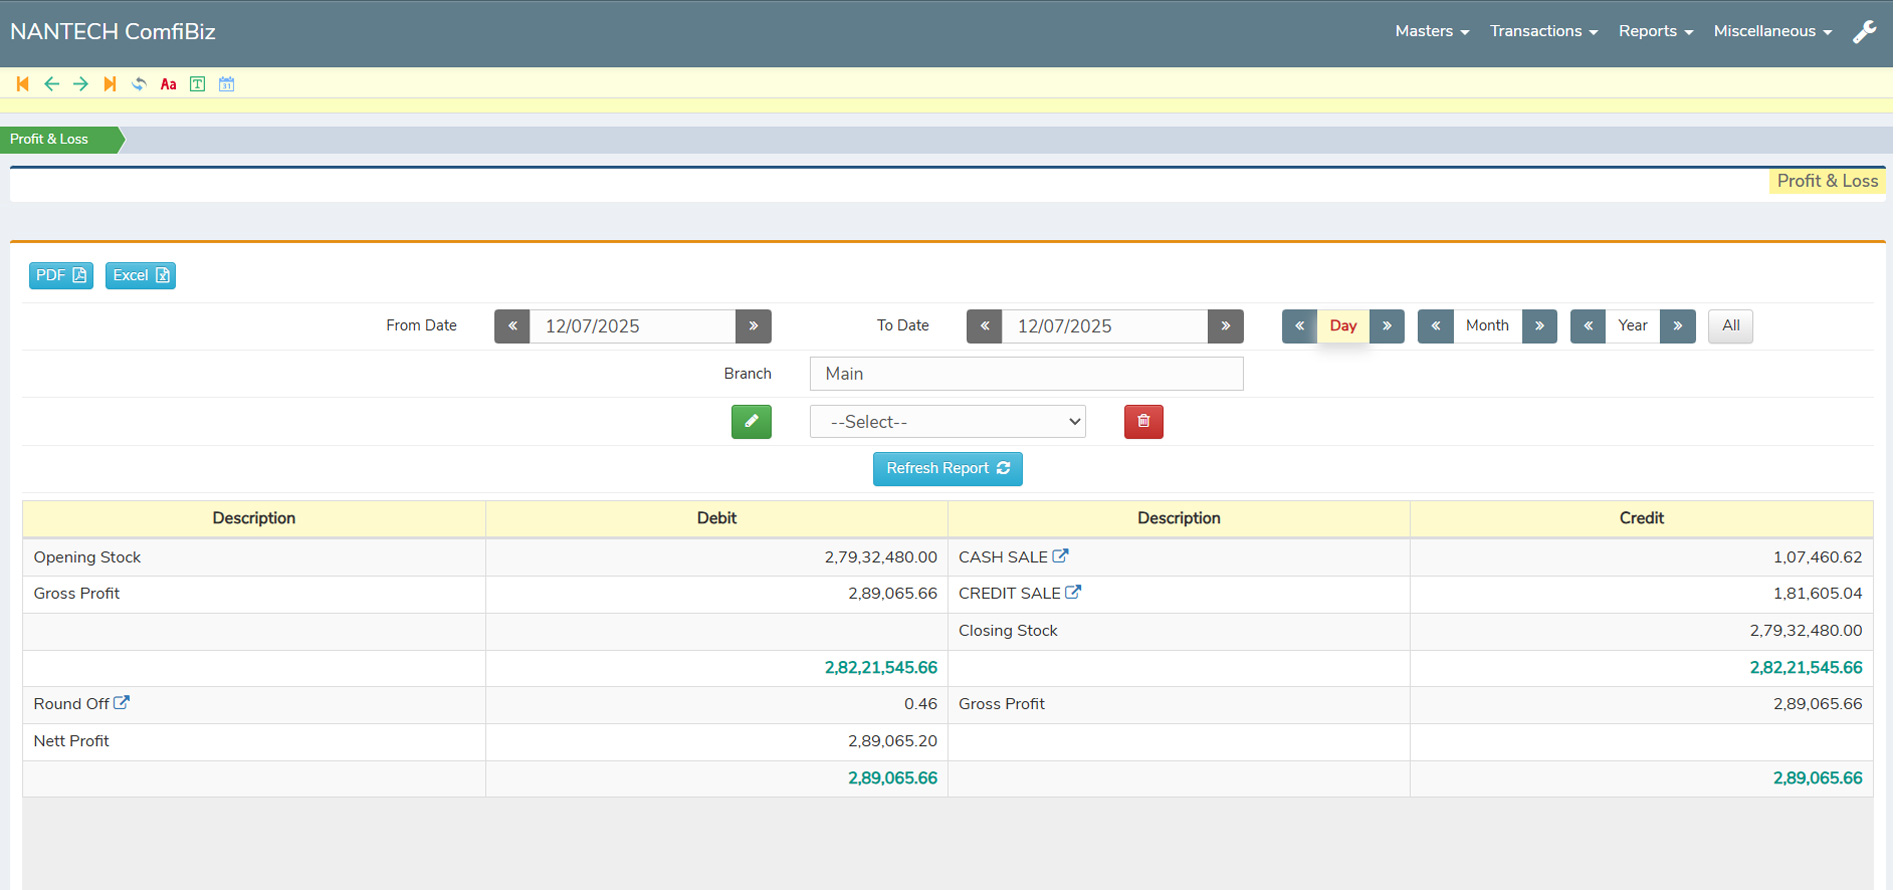Click the green left arrow icon
Image resolution: width=1896 pixels, height=890 pixels.
(51, 84)
